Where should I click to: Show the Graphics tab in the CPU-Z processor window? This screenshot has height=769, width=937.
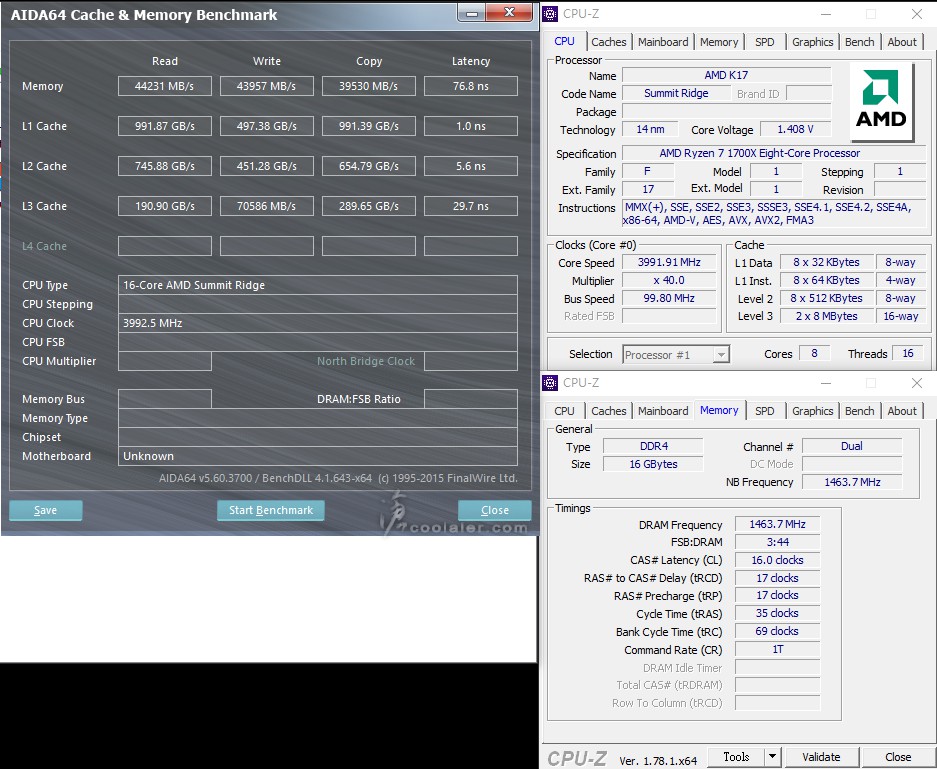(813, 42)
